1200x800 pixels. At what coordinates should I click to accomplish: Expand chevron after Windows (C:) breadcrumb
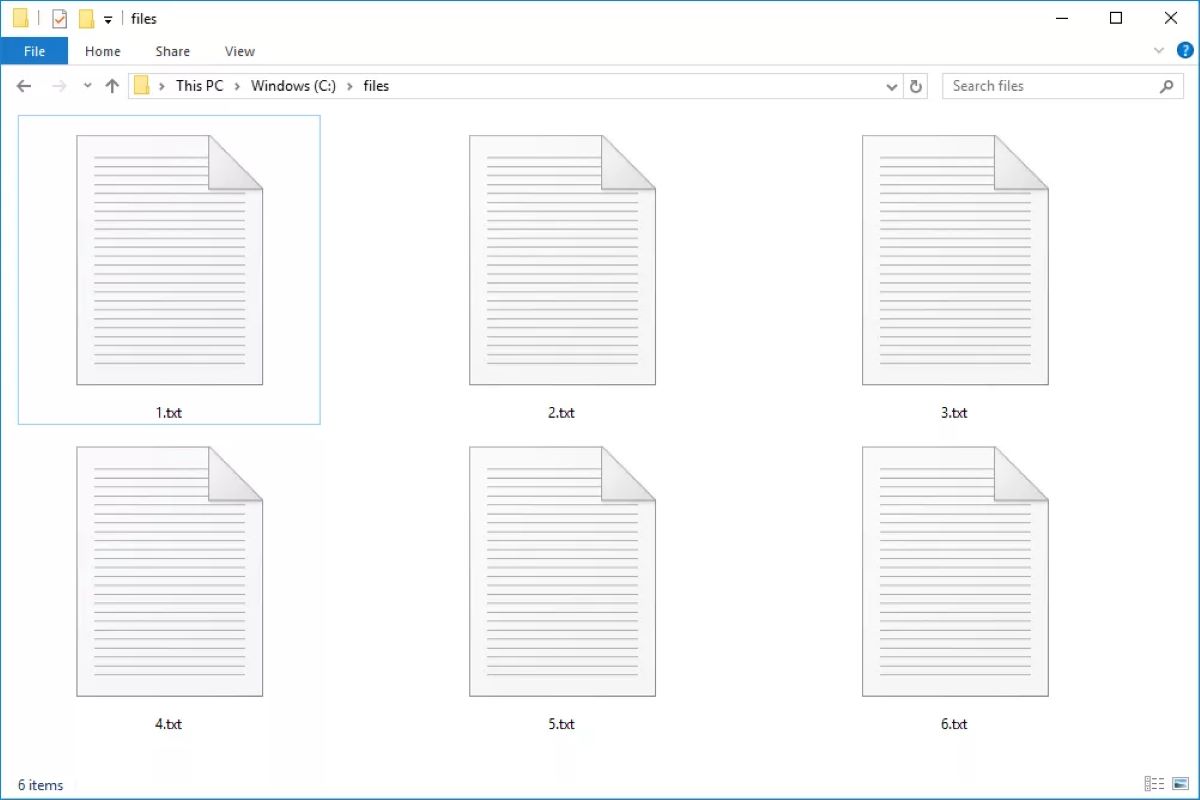[350, 86]
